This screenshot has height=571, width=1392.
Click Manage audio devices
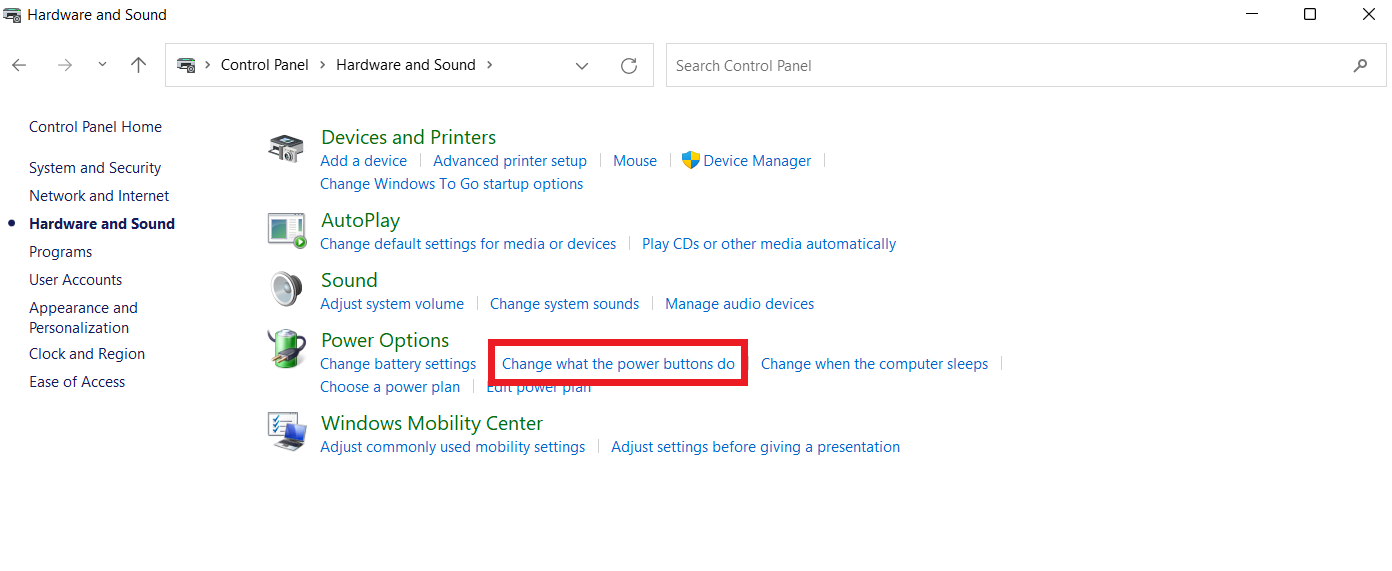(x=739, y=304)
